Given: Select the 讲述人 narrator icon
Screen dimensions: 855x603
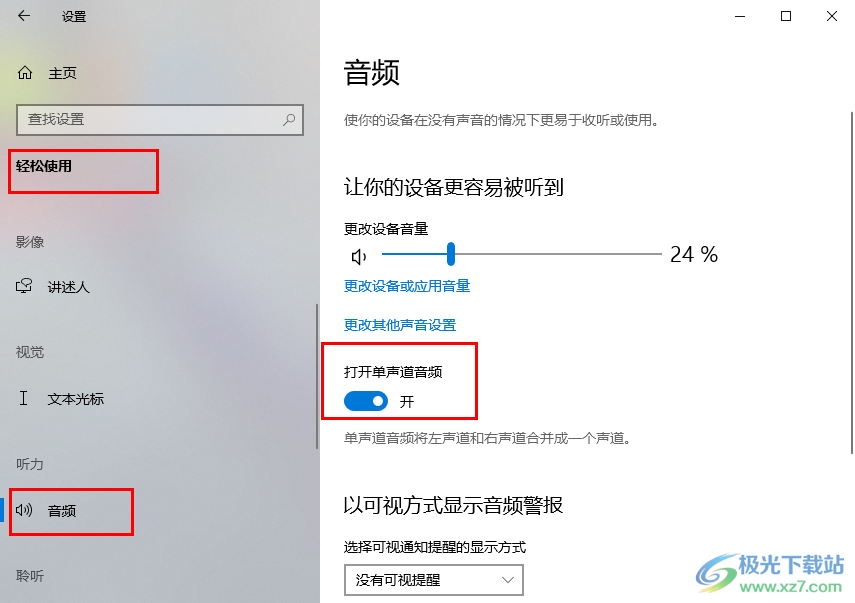Looking at the screenshot, I should 24,286.
